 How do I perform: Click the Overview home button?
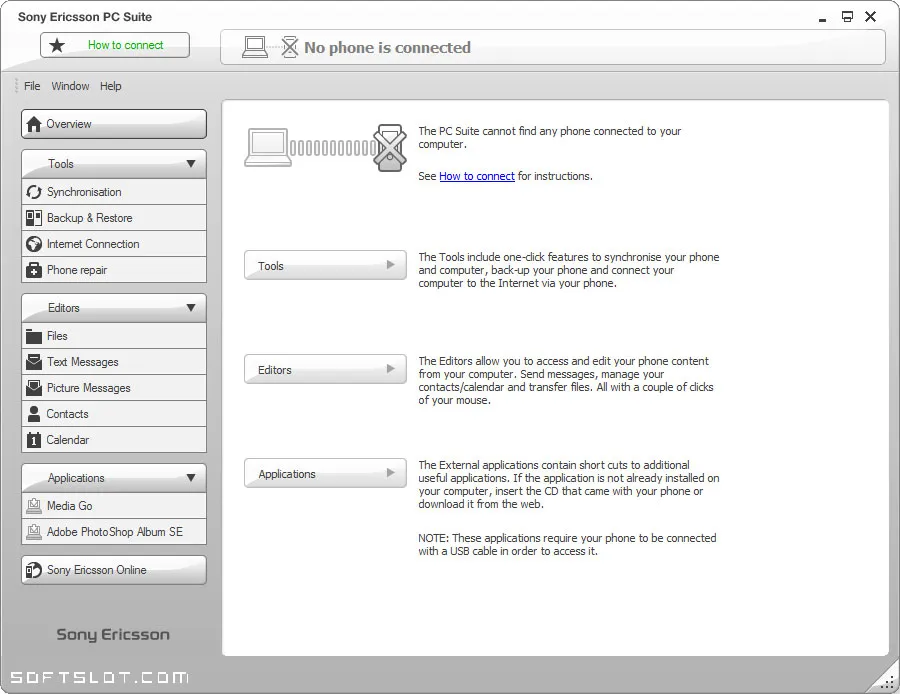coord(114,124)
